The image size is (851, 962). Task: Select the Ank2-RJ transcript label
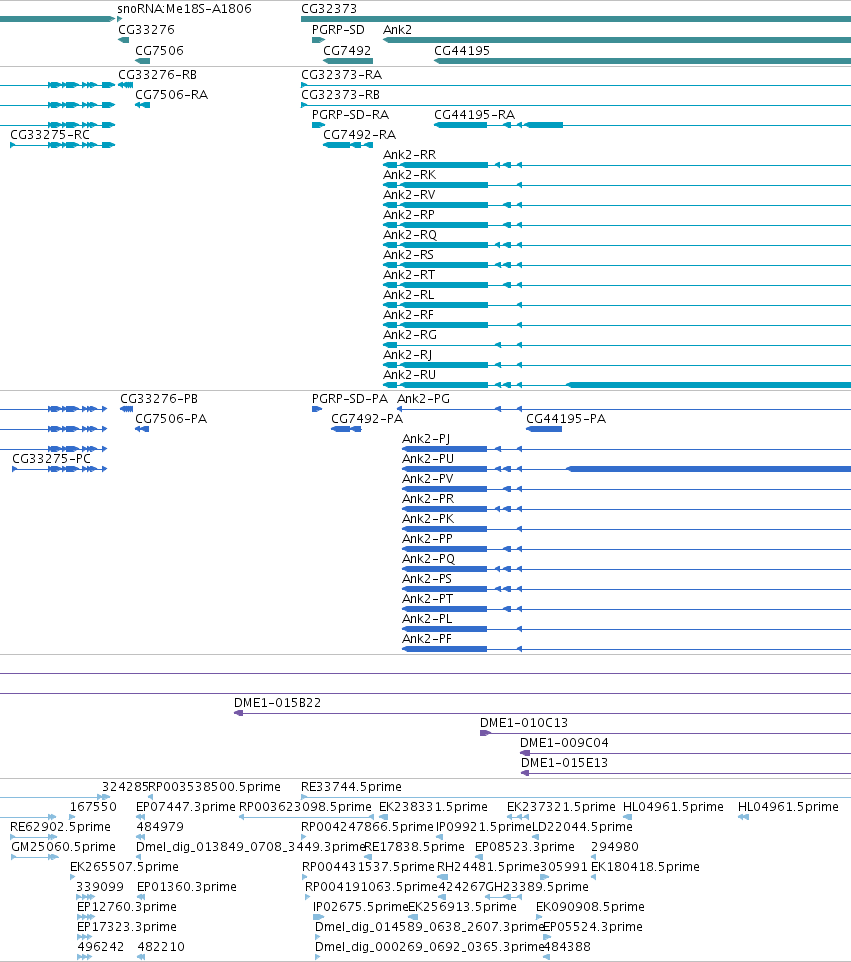click(x=407, y=355)
